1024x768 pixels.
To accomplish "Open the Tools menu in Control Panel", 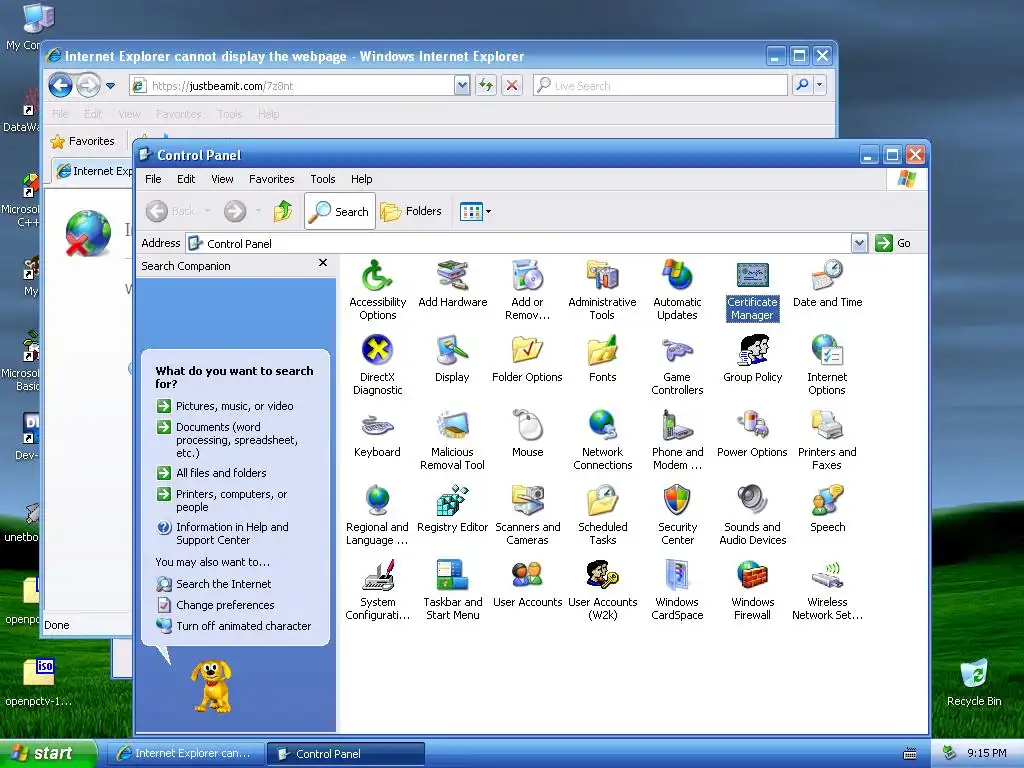I will click(x=323, y=179).
